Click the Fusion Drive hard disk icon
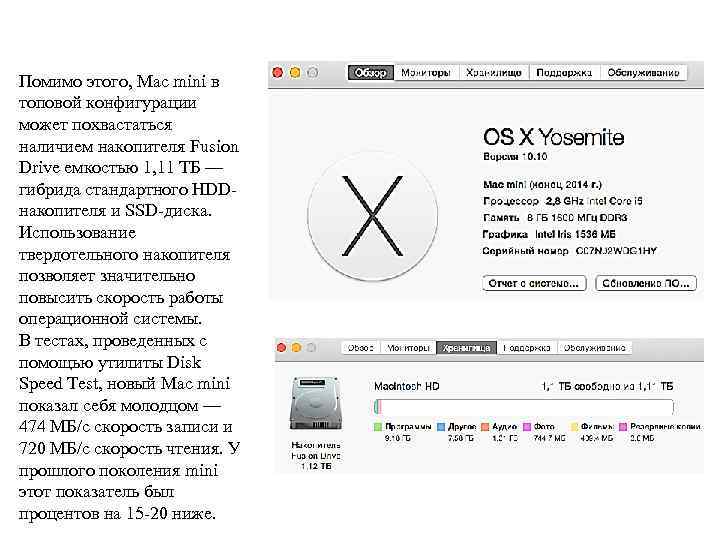The height and width of the screenshot is (540, 720). point(316,404)
